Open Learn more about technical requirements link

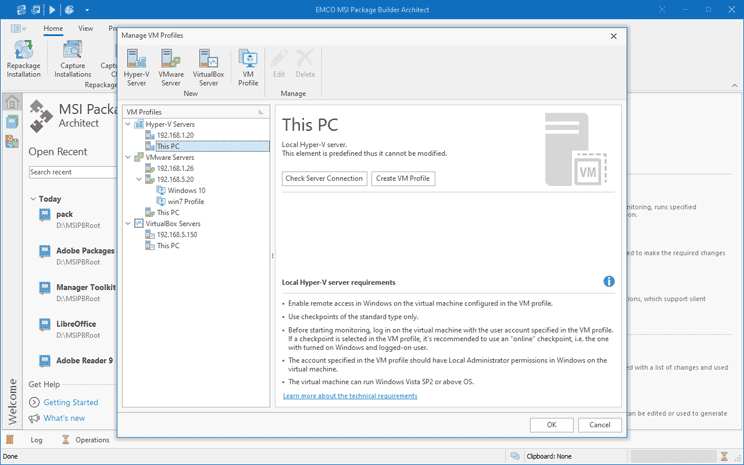click(350, 396)
